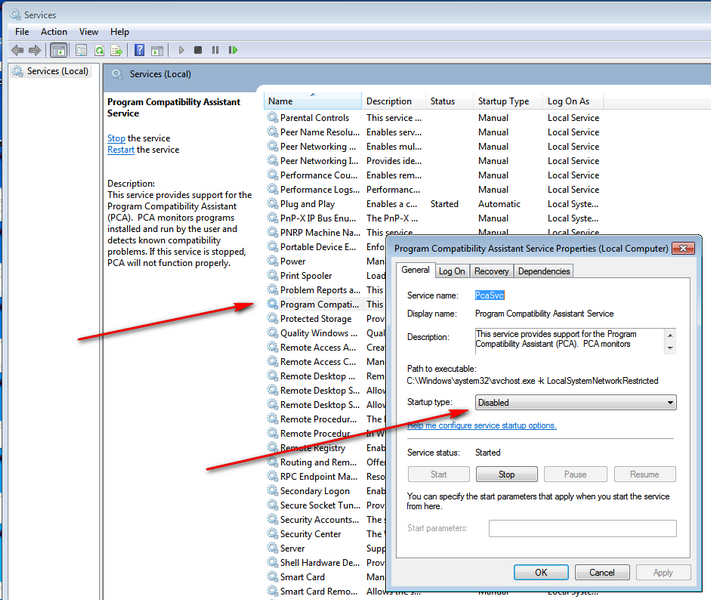
Task: Sort list by Name column header
Action: point(312,101)
